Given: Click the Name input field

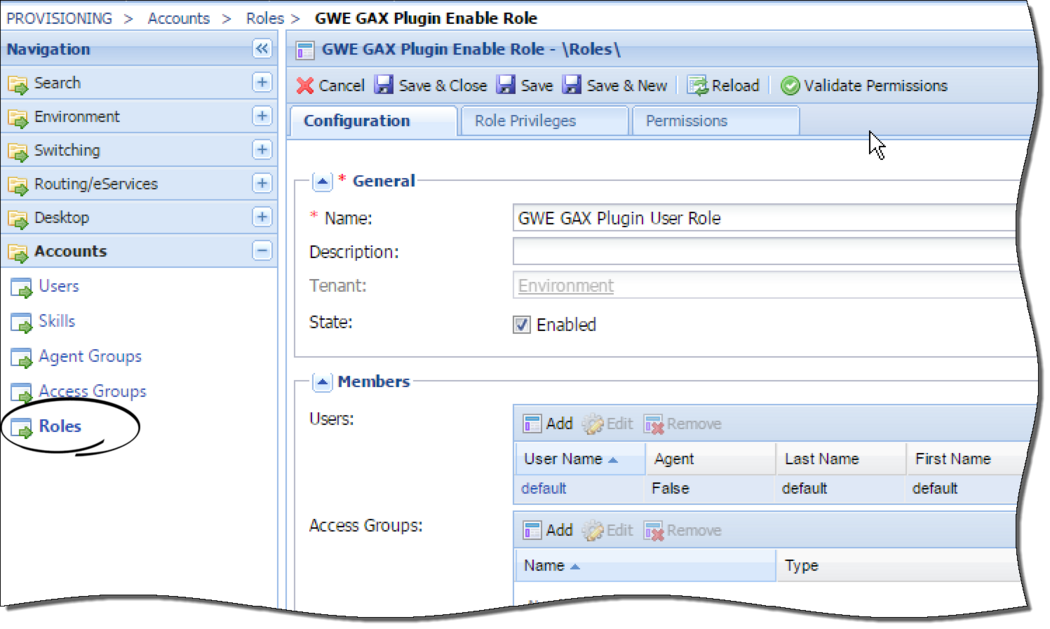Looking at the screenshot, I should pos(767,218).
